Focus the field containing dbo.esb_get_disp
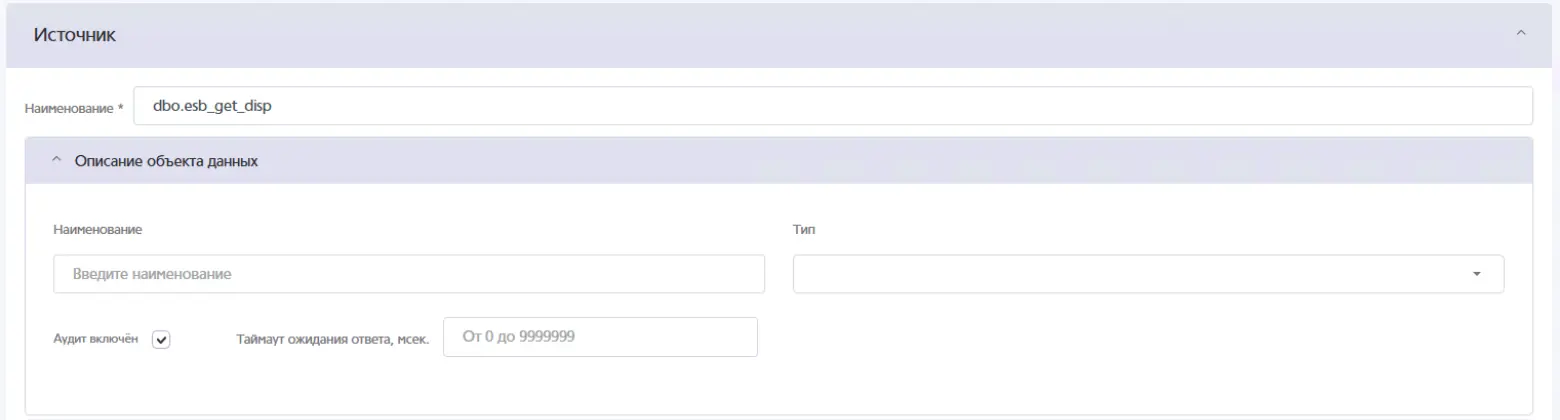 click(x=832, y=105)
